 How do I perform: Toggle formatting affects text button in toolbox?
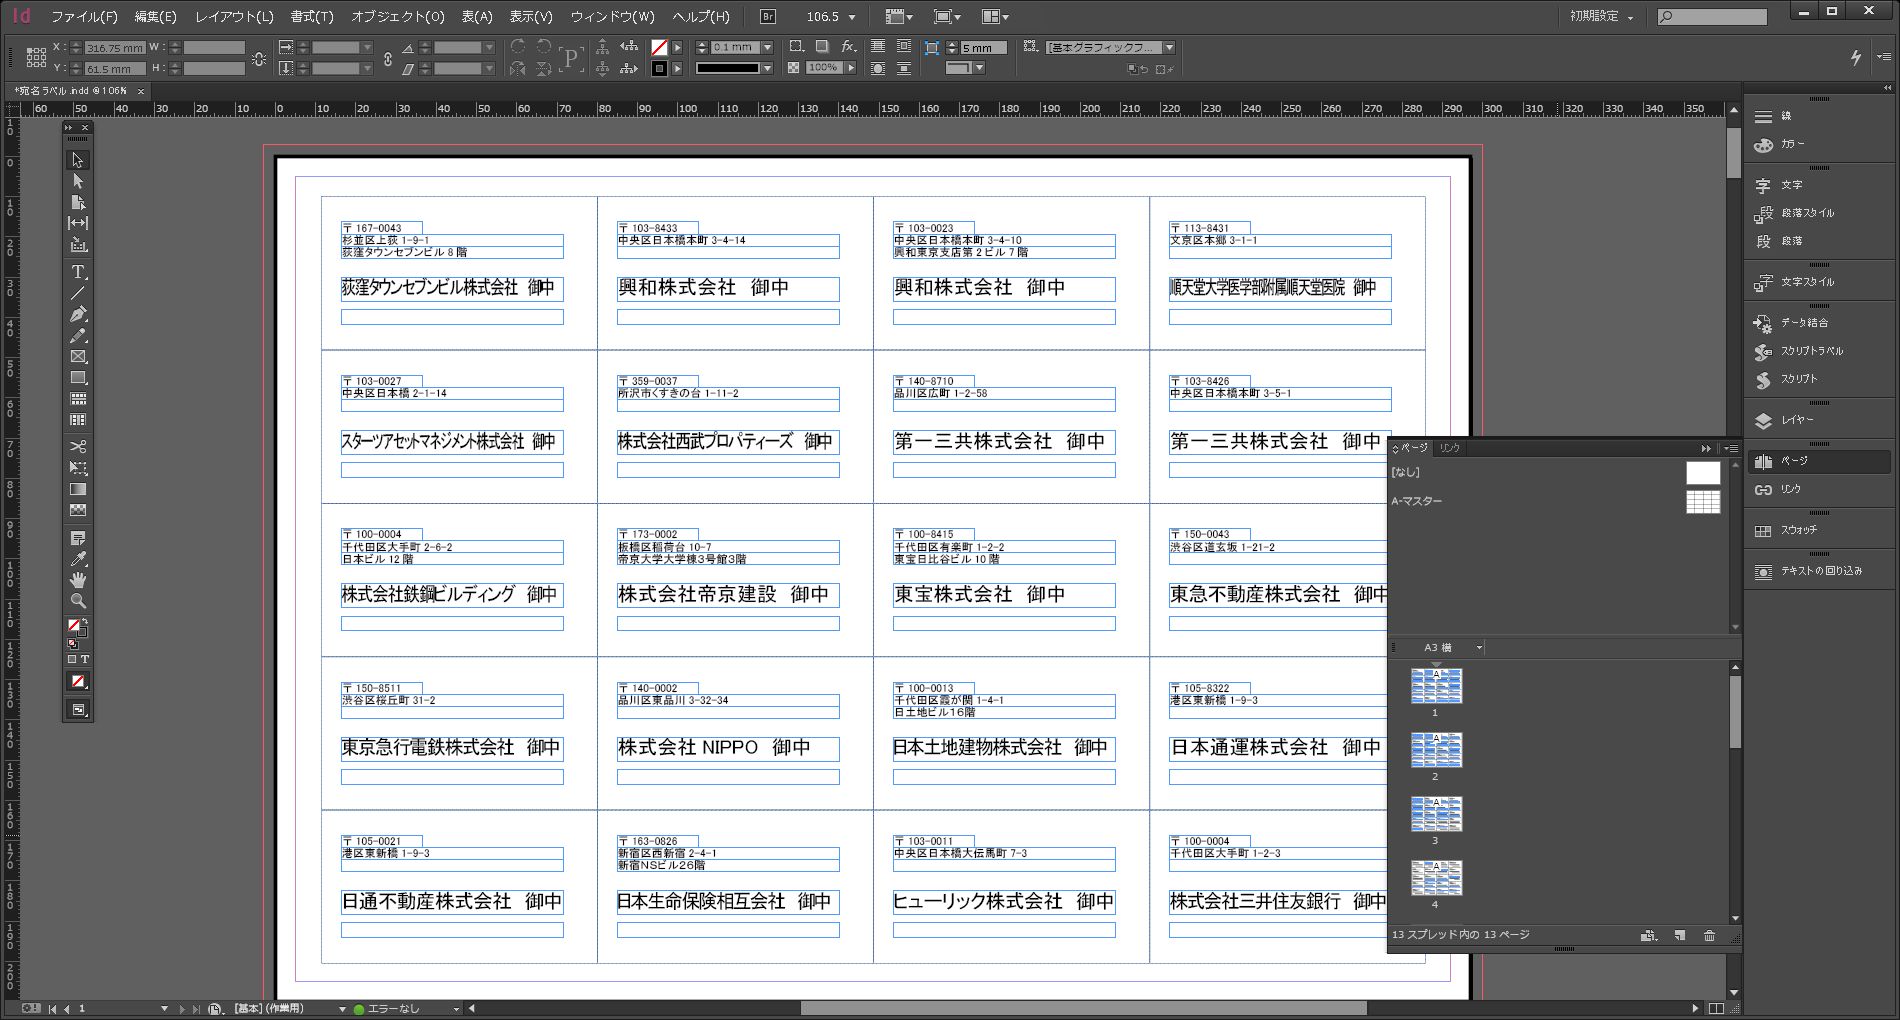(x=85, y=660)
